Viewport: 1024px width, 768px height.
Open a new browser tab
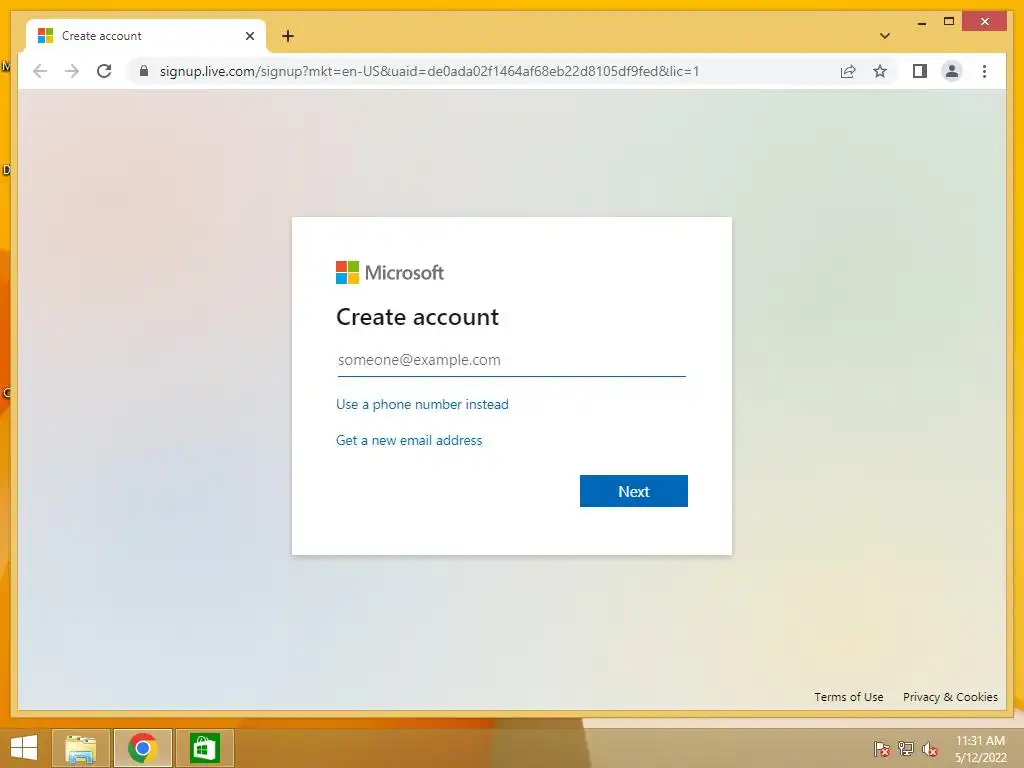tap(288, 36)
